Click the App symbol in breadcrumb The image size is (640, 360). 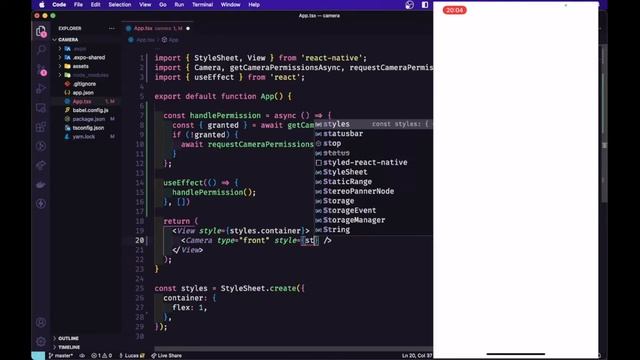[x=170, y=40]
